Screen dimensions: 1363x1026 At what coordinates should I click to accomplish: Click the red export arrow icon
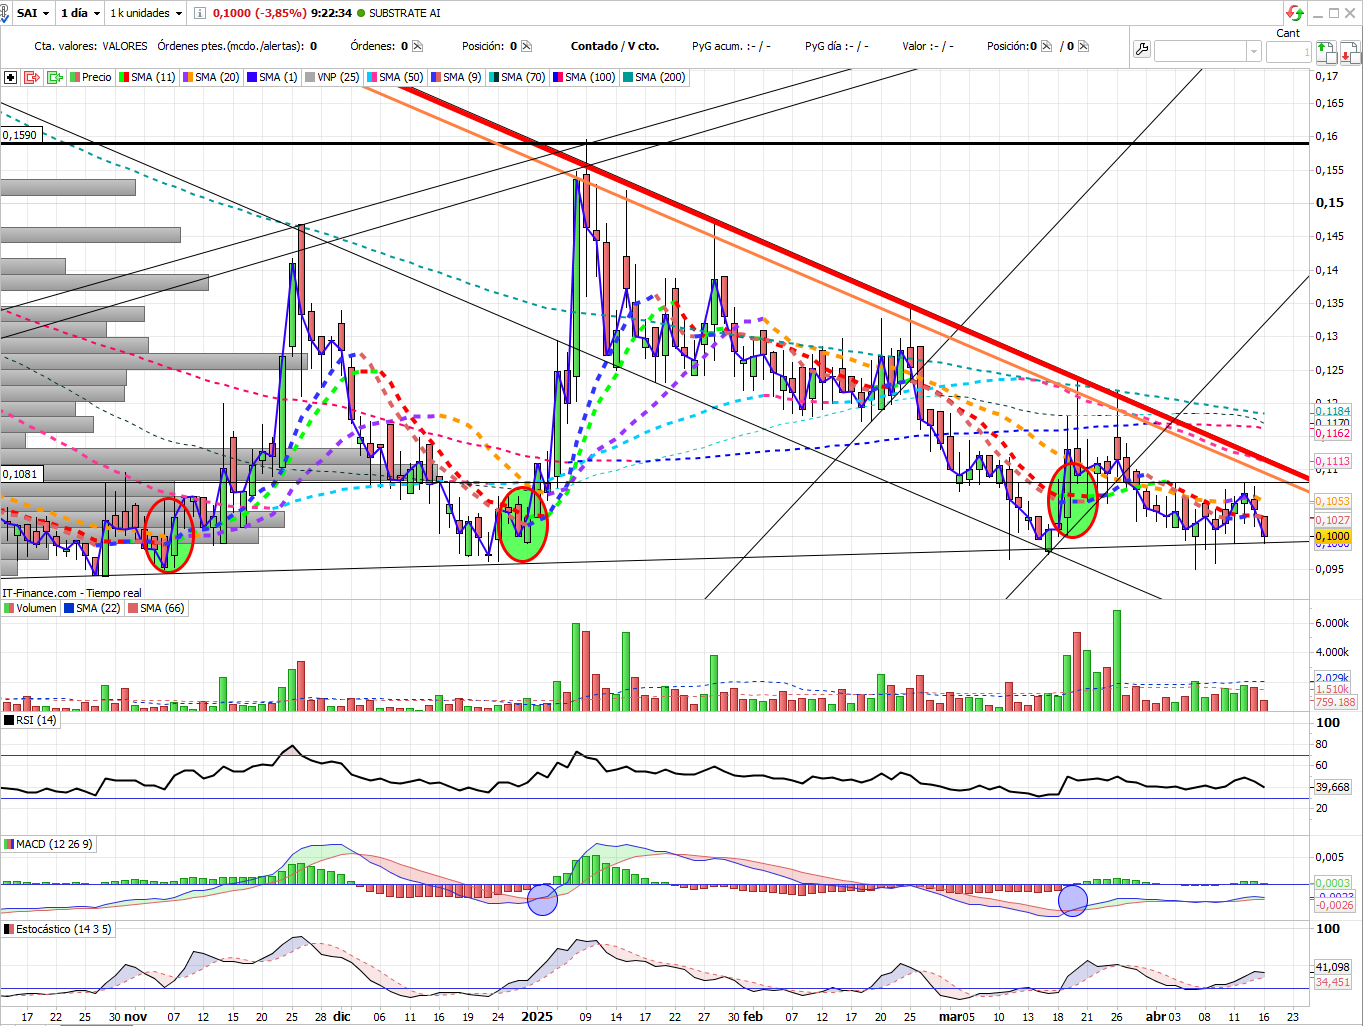click(31, 77)
